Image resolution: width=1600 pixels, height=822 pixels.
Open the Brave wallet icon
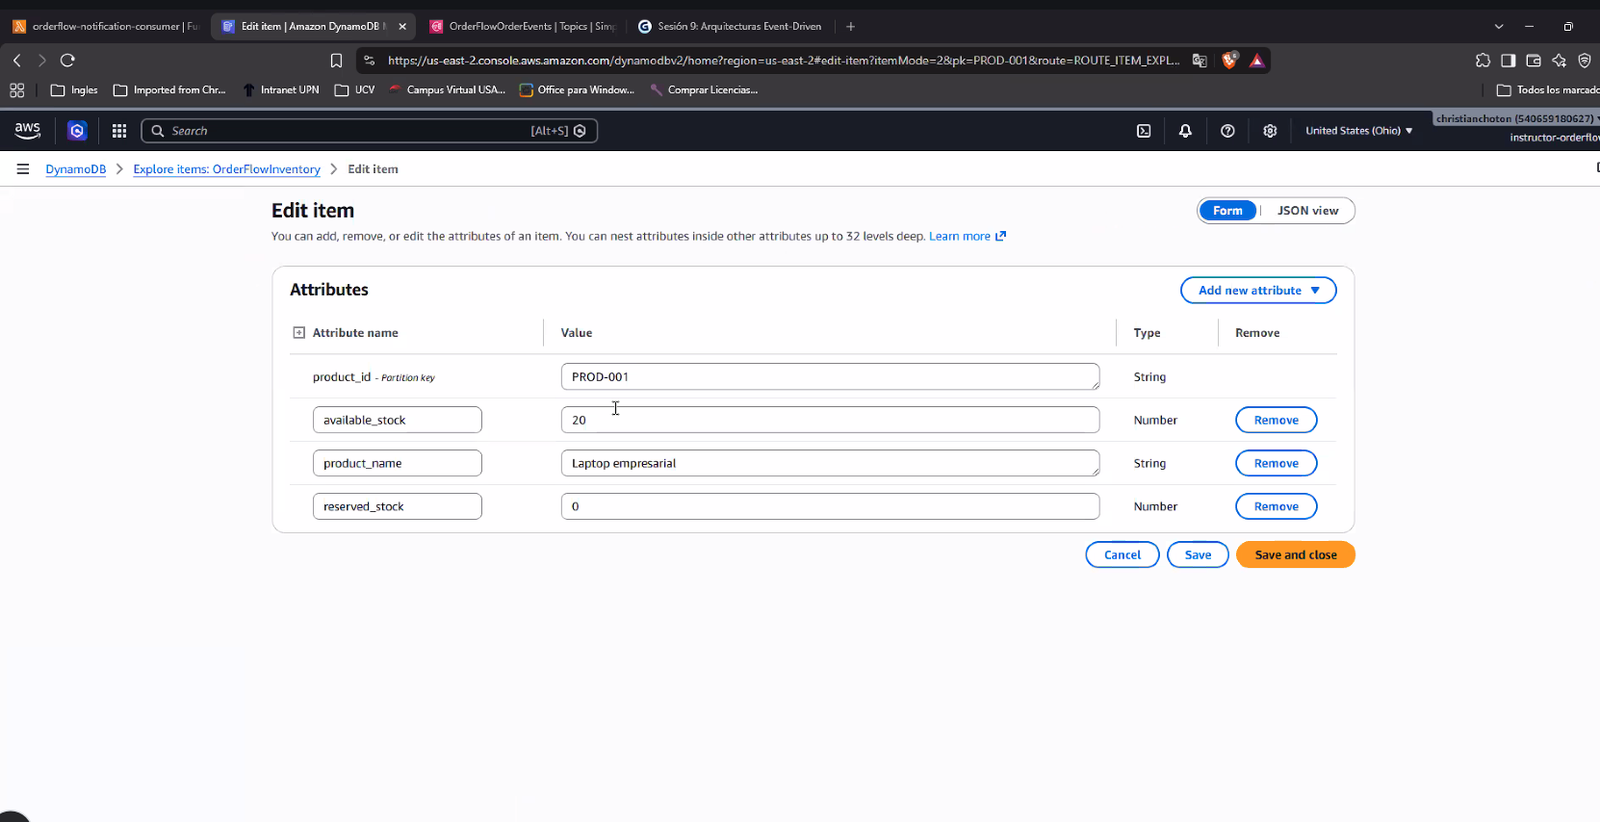click(x=1533, y=60)
